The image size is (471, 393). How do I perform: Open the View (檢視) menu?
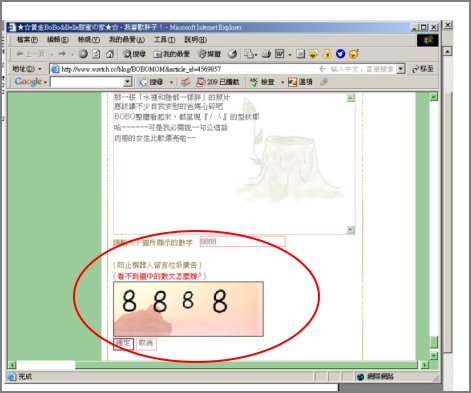tap(89, 40)
